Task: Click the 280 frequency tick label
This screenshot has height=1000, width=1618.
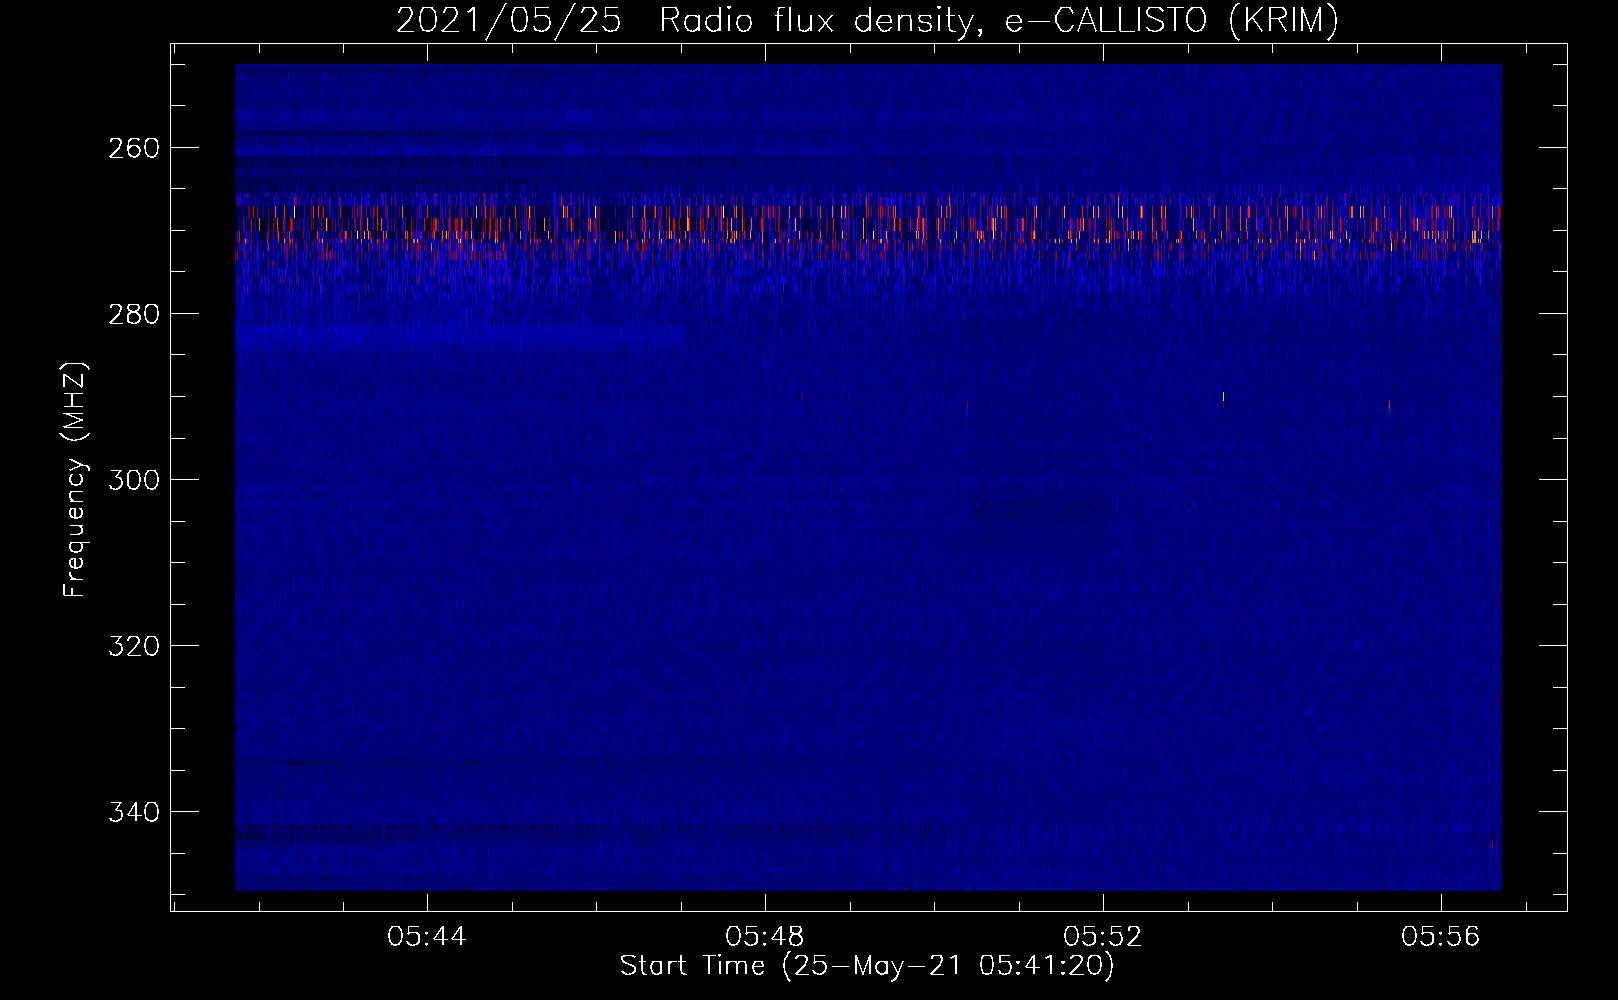Action: click(x=134, y=314)
